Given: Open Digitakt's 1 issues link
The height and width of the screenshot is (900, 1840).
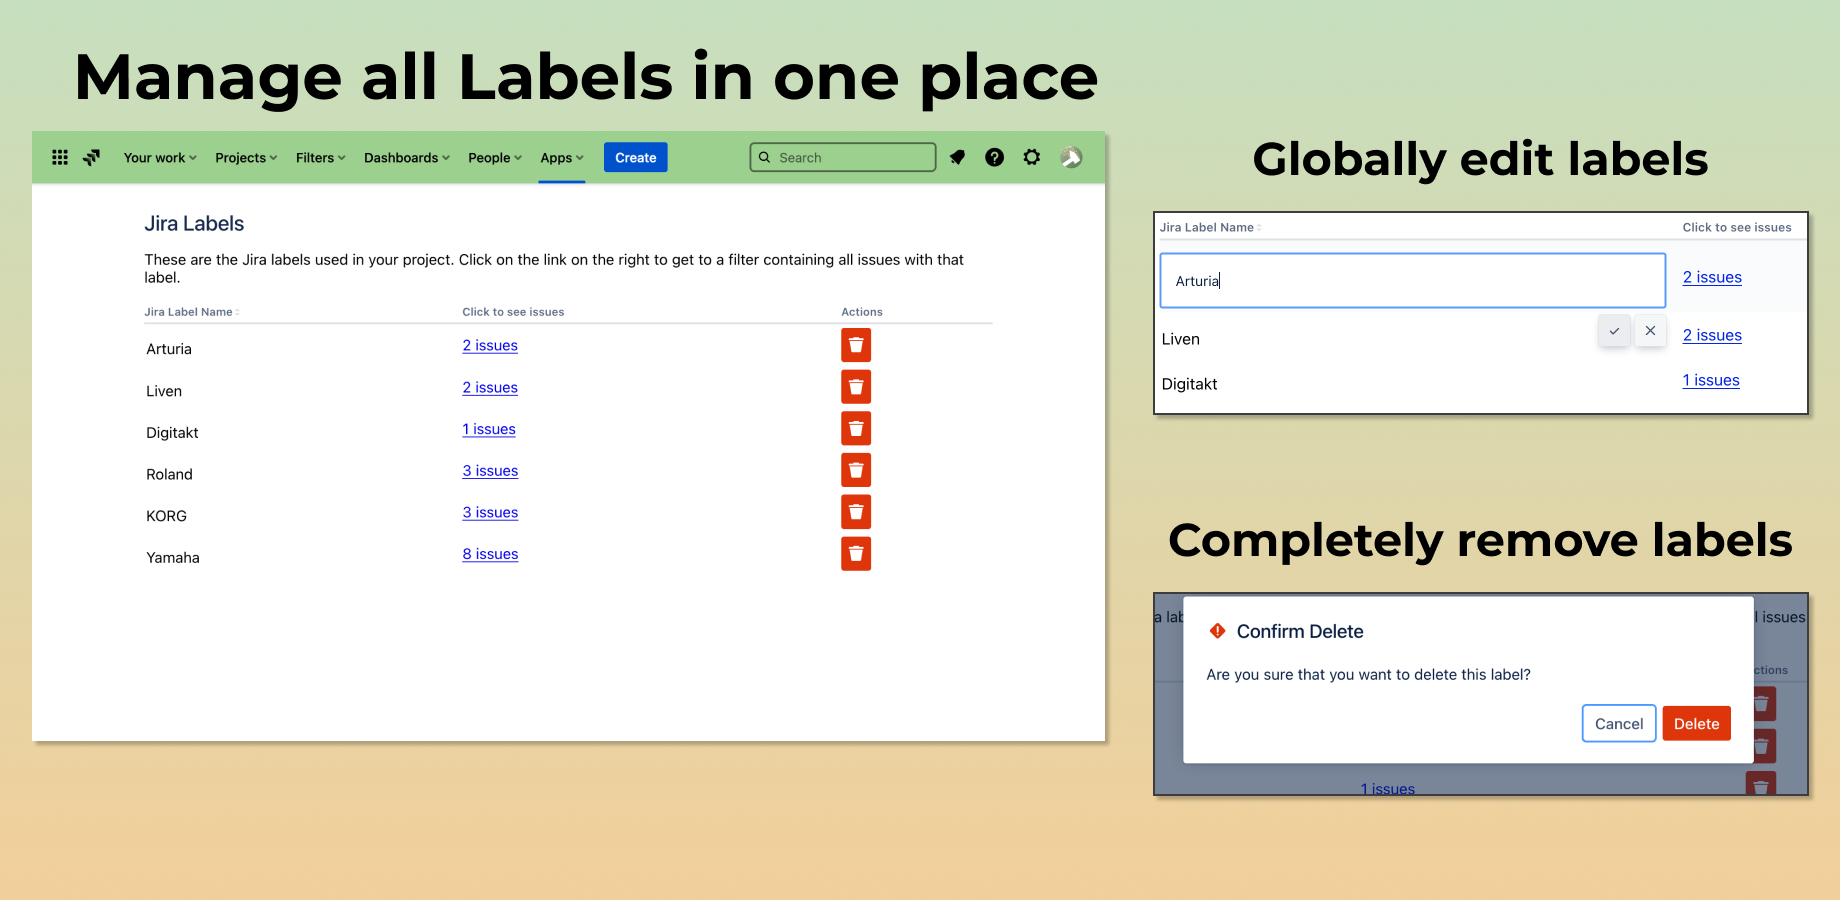Looking at the screenshot, I should click(489, 430).
